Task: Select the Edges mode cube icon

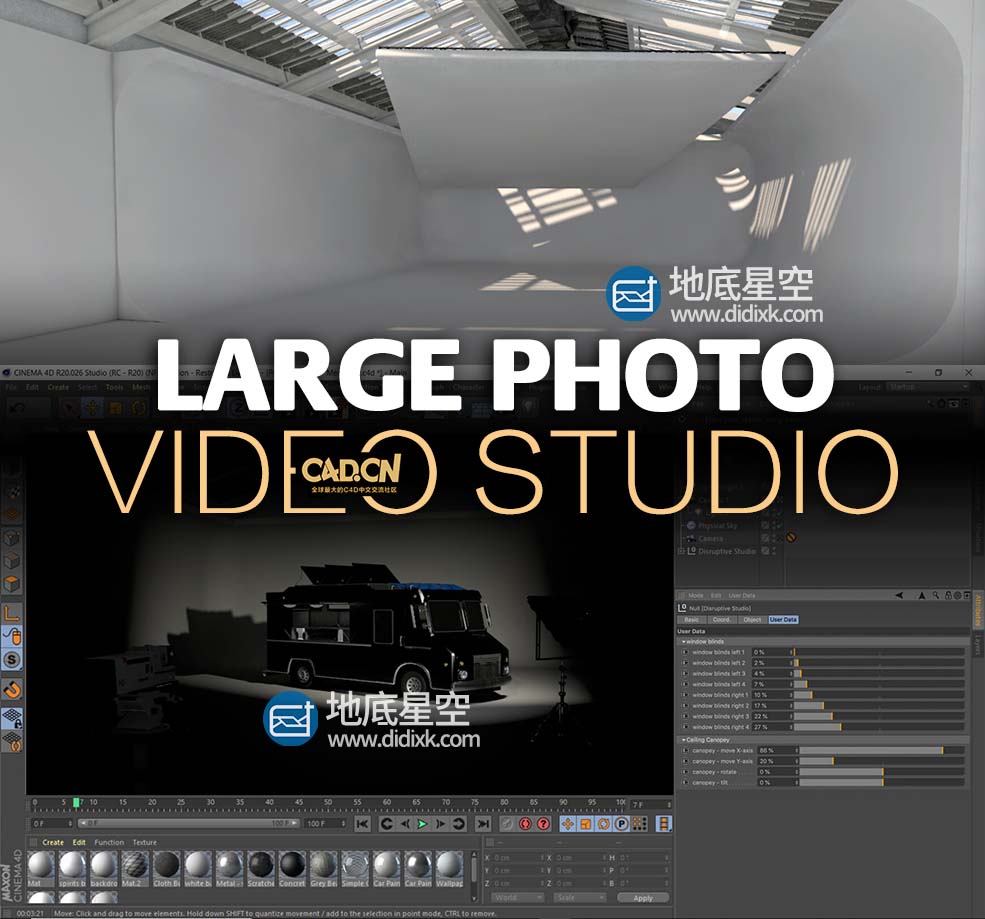Action: coord(12,560)
